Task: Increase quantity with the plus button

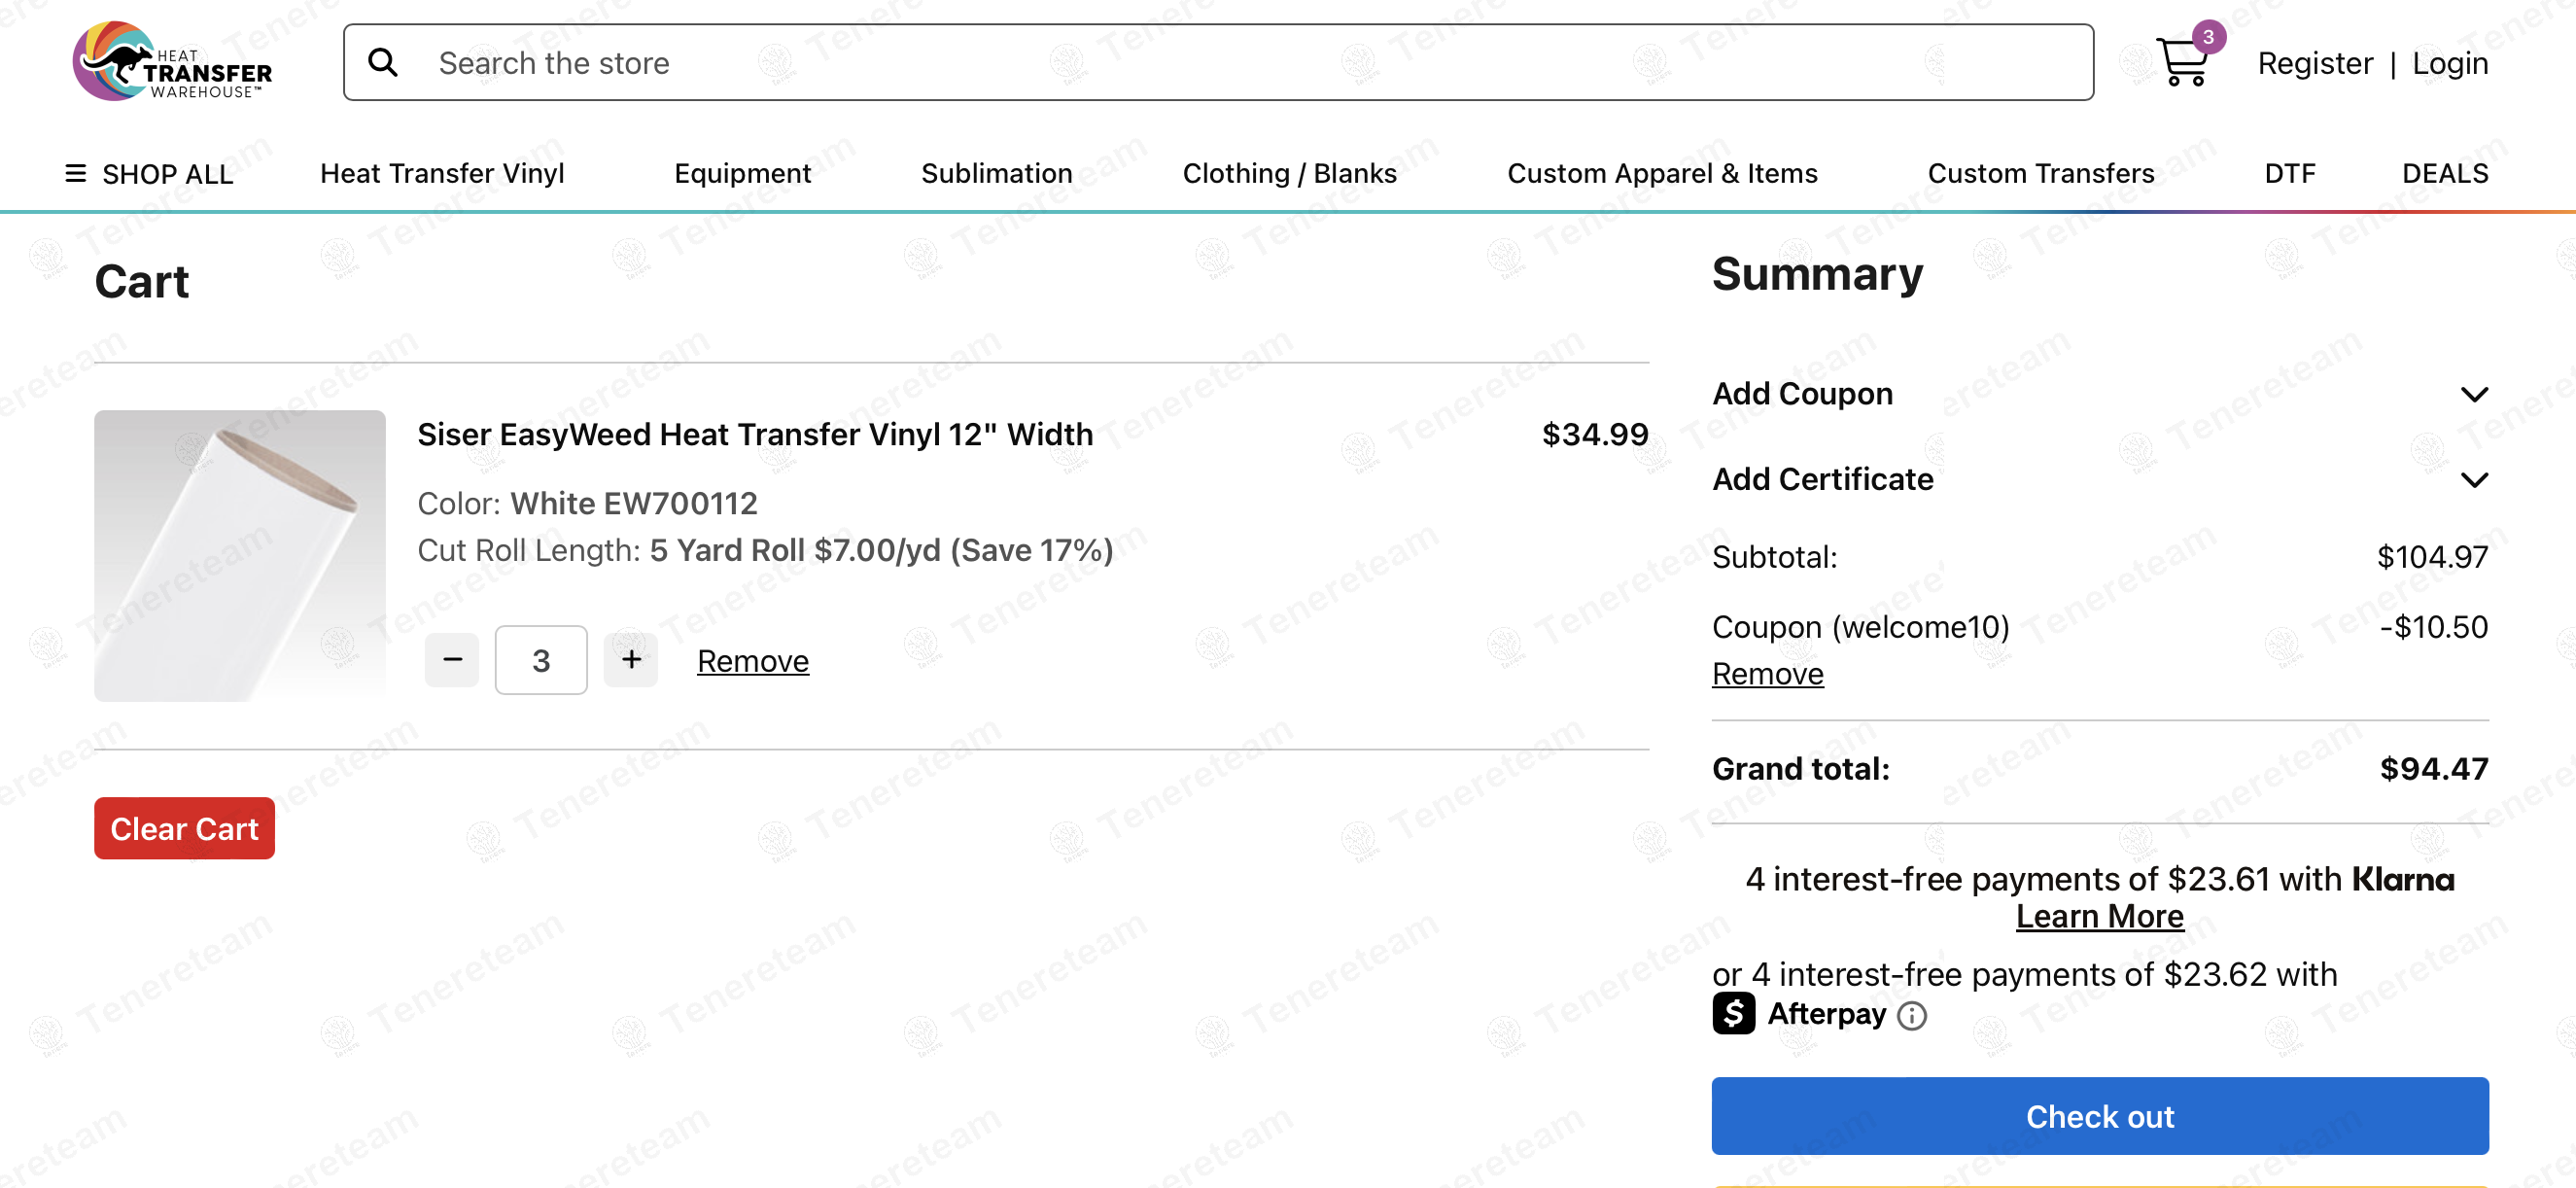Action: pyautogui.click(x=631, y=660)
